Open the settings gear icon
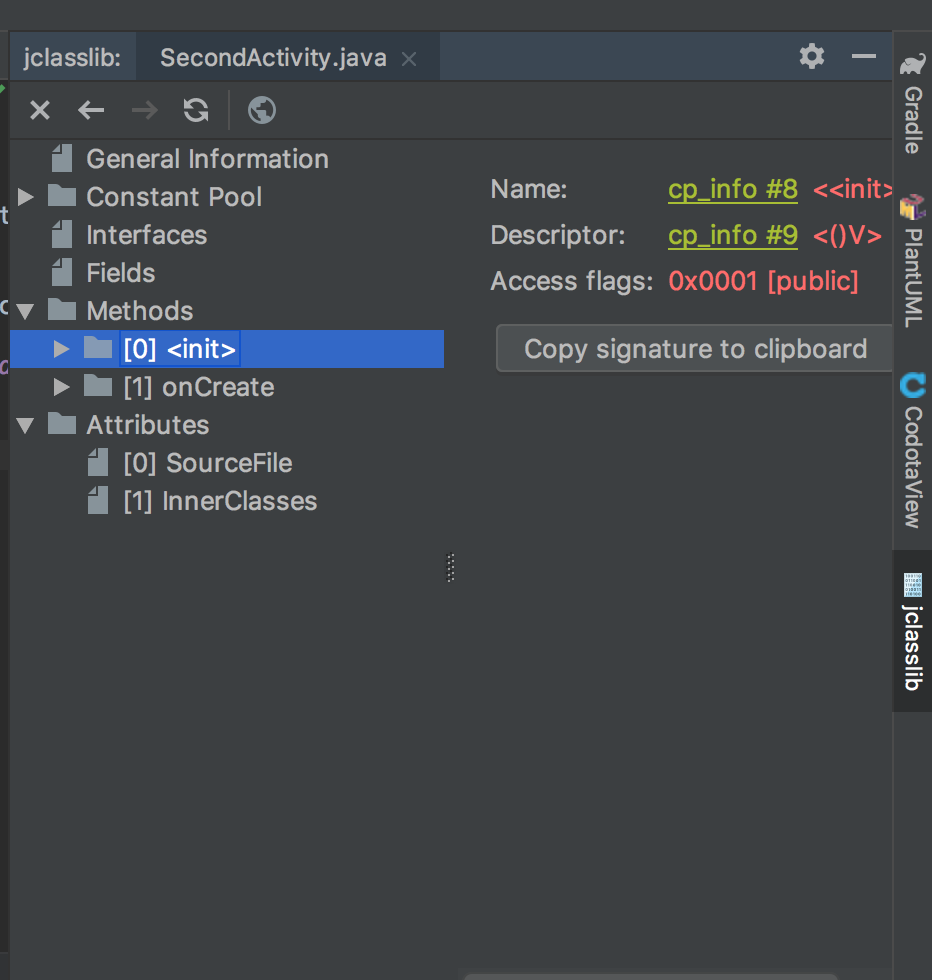Viewport: 932px width, 980px height. (812, 56)
